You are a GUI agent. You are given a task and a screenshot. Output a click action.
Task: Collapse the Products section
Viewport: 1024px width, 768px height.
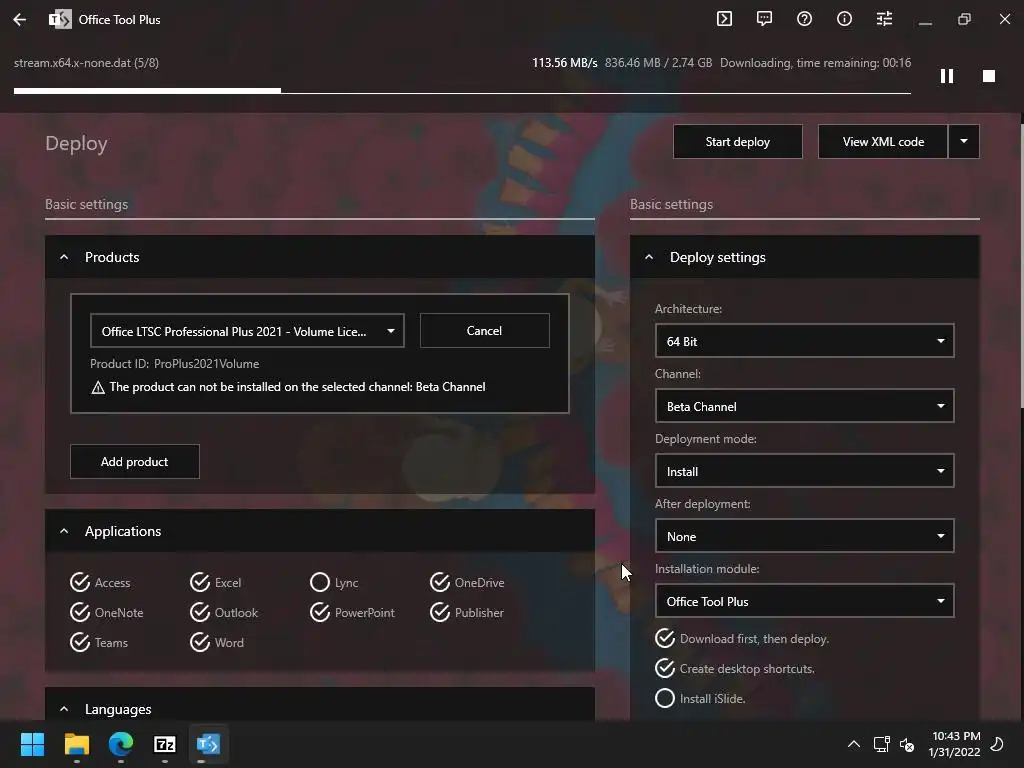pyautogui.click(x=64, y=257)
